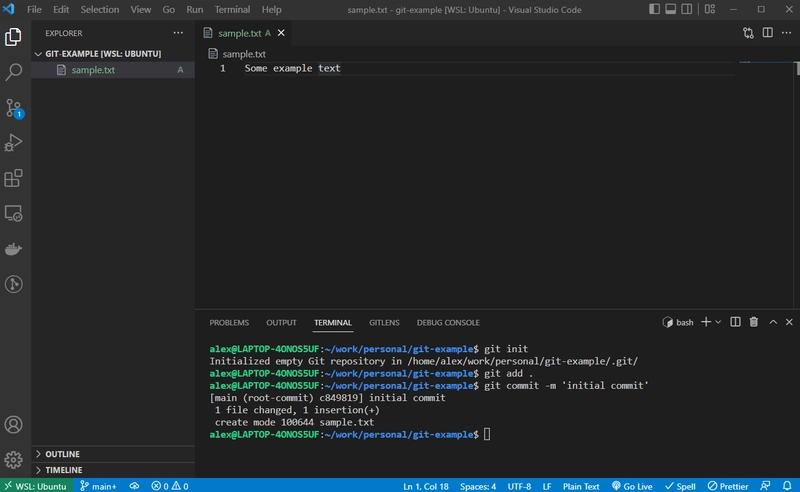
Task: Open the Search view in activity bar
Action: coord(13,72)
